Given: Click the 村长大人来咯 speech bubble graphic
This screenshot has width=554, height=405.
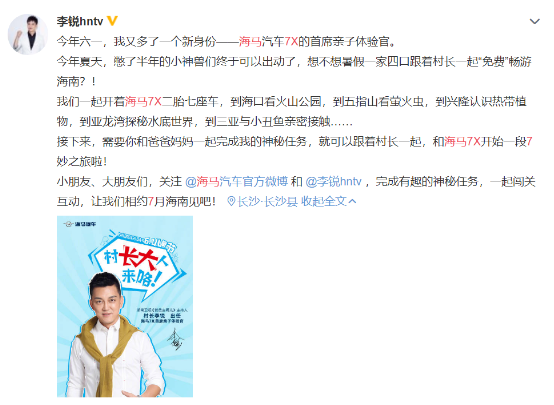Looking at the screenshot, I should 137,262.
